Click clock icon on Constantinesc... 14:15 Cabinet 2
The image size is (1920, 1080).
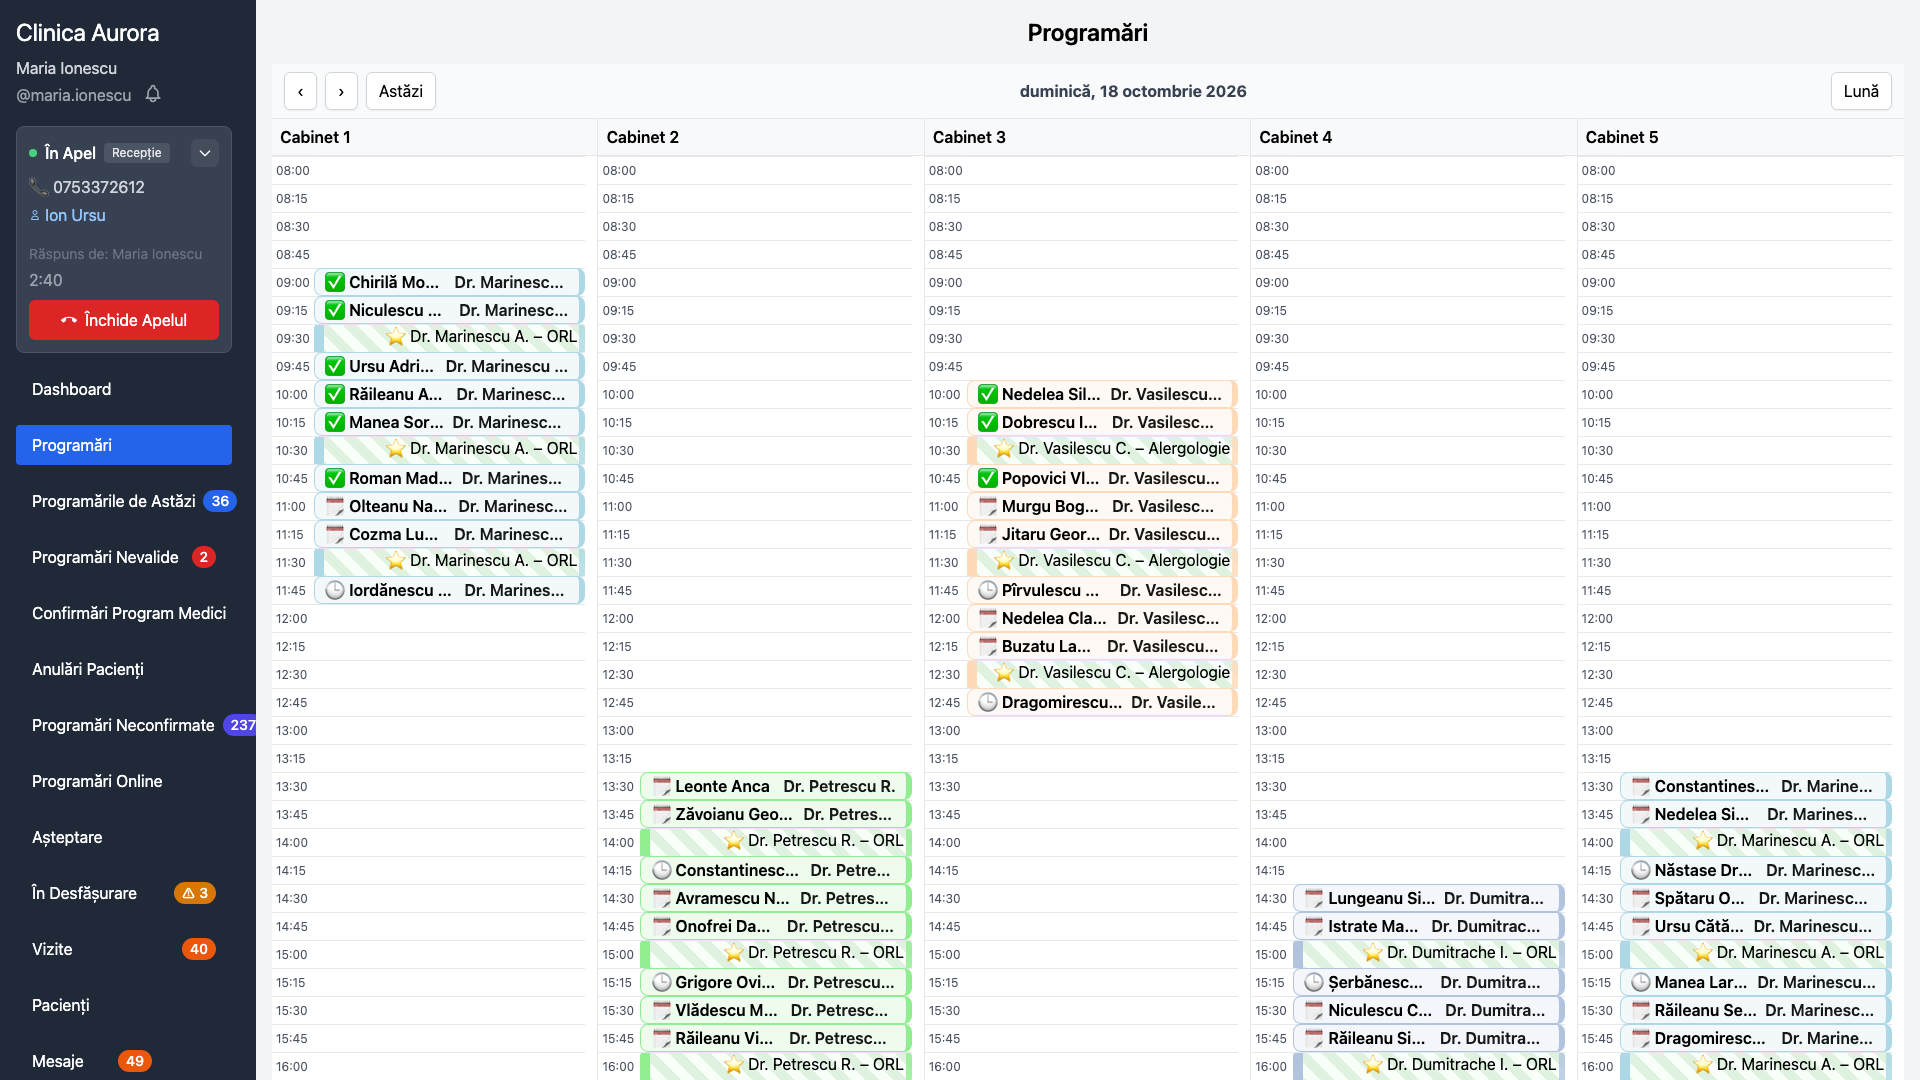click(x=661, y=870)
